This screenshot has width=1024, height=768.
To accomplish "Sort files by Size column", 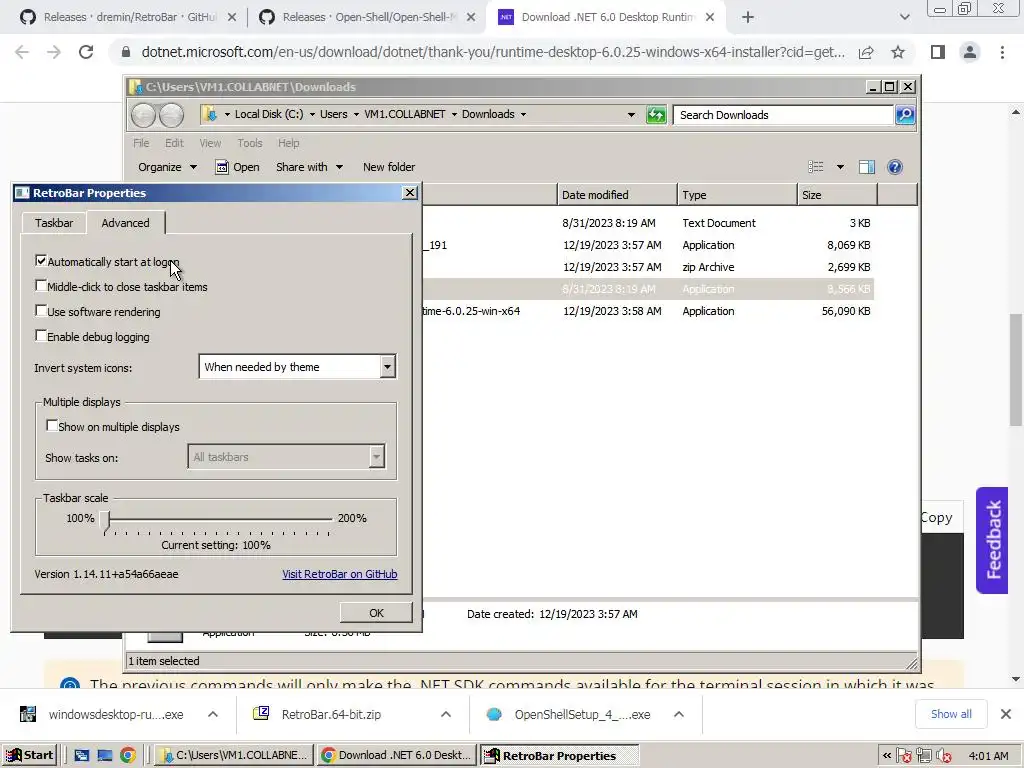I will (x=837, y=195).
